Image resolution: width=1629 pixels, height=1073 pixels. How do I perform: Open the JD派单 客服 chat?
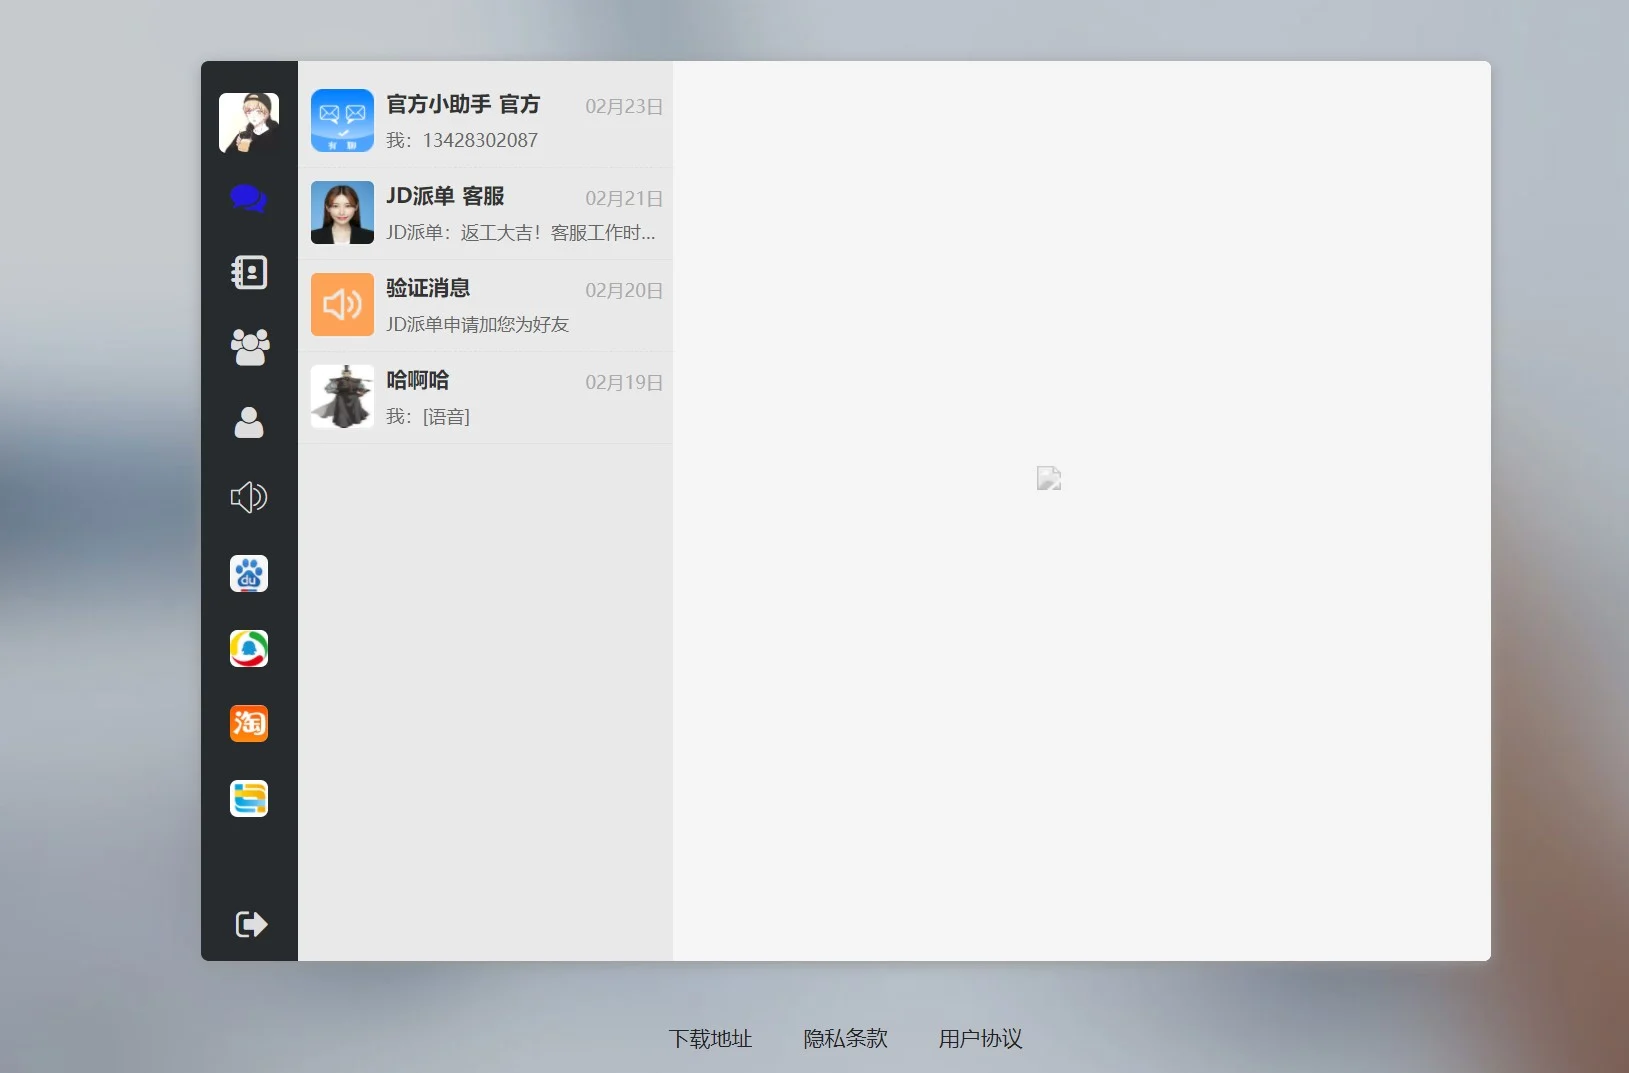[x=485, y=213]
